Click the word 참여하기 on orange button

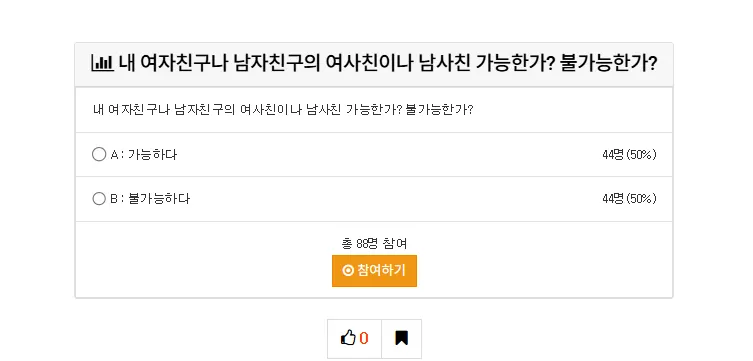(381, 271)
